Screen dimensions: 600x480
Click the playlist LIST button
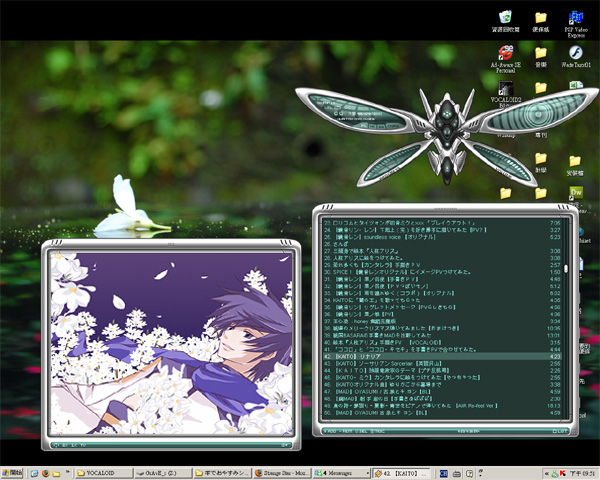(x=560, y=431)
